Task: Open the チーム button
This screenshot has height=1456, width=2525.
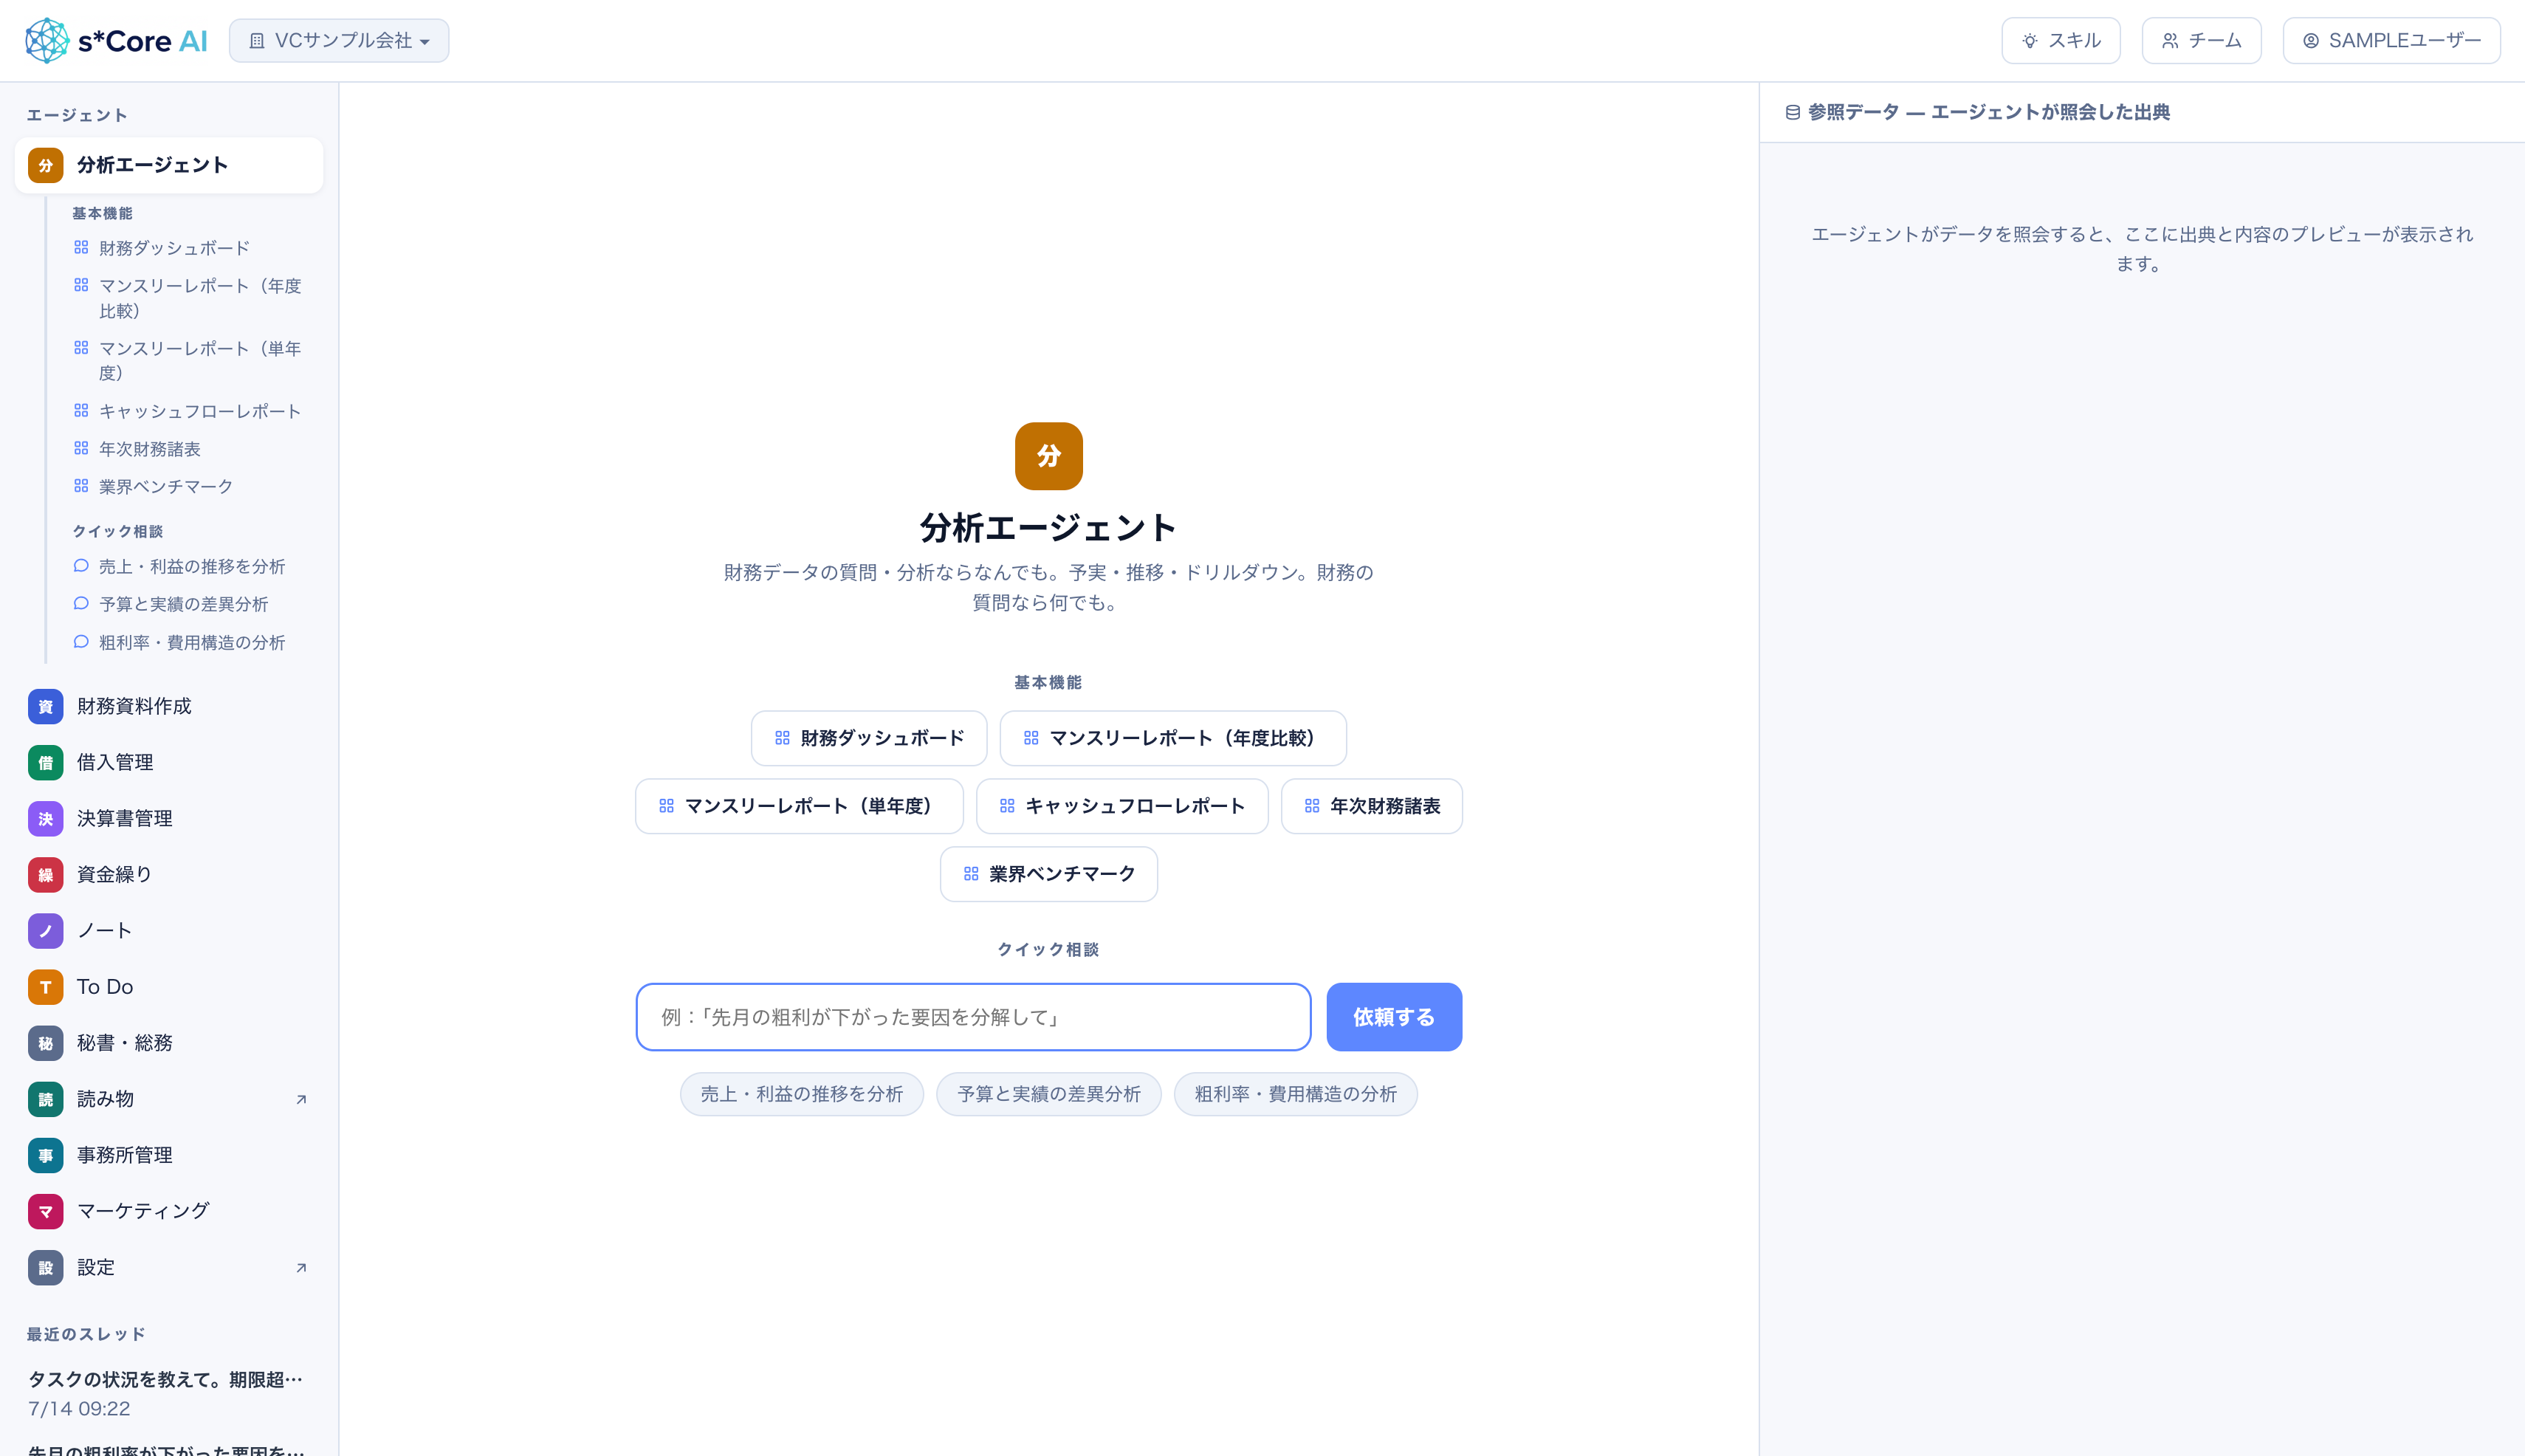Action: pyautogui.click(x=2201, y=41)
